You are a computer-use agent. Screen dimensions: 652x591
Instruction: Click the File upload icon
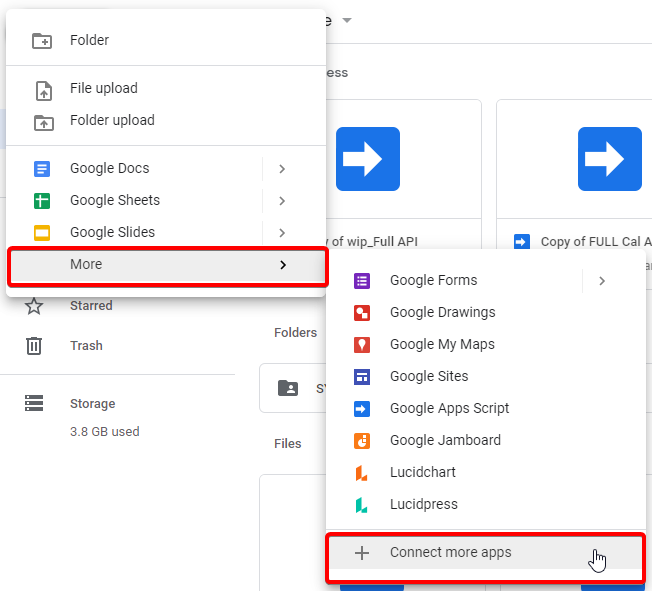(44, 91)
